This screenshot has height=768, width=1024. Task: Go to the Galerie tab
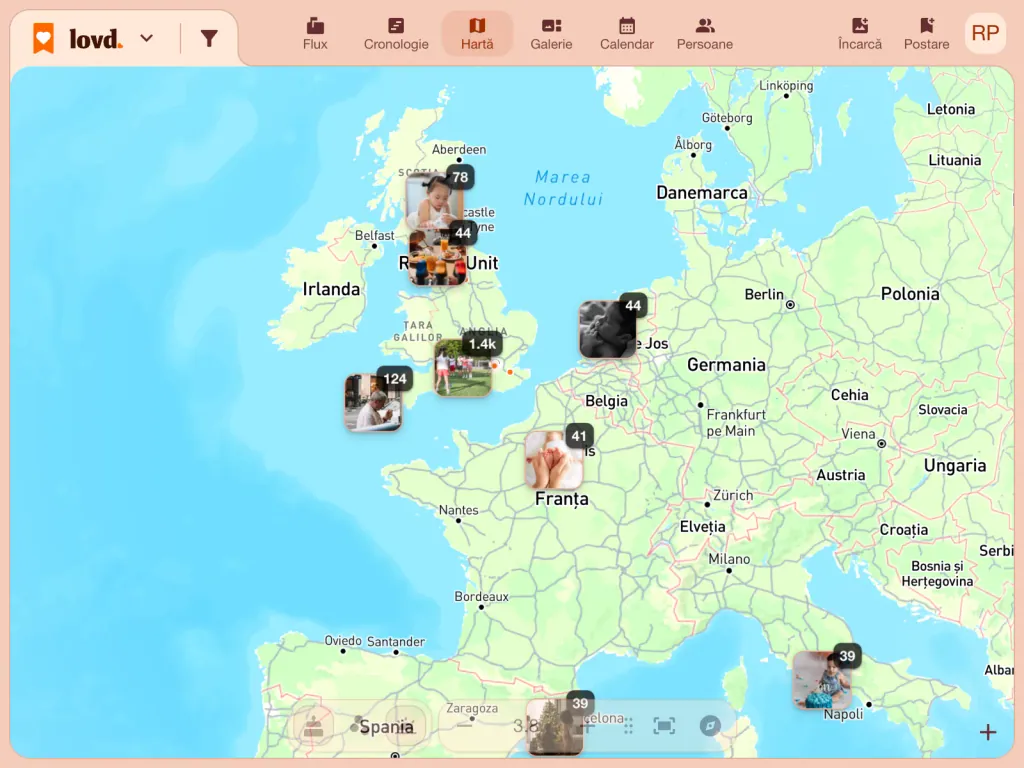pos(551,34)
